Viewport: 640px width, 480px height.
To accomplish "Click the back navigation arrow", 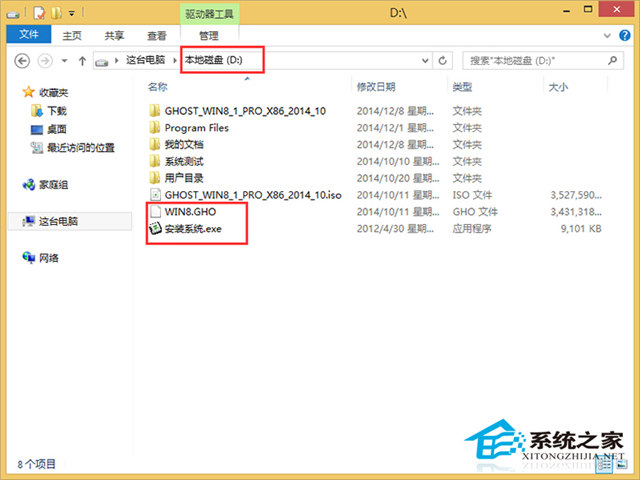I will 23,62.
